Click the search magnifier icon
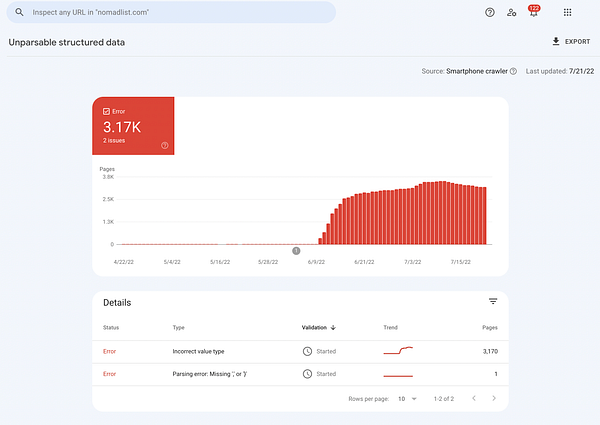 coord(19,13)
